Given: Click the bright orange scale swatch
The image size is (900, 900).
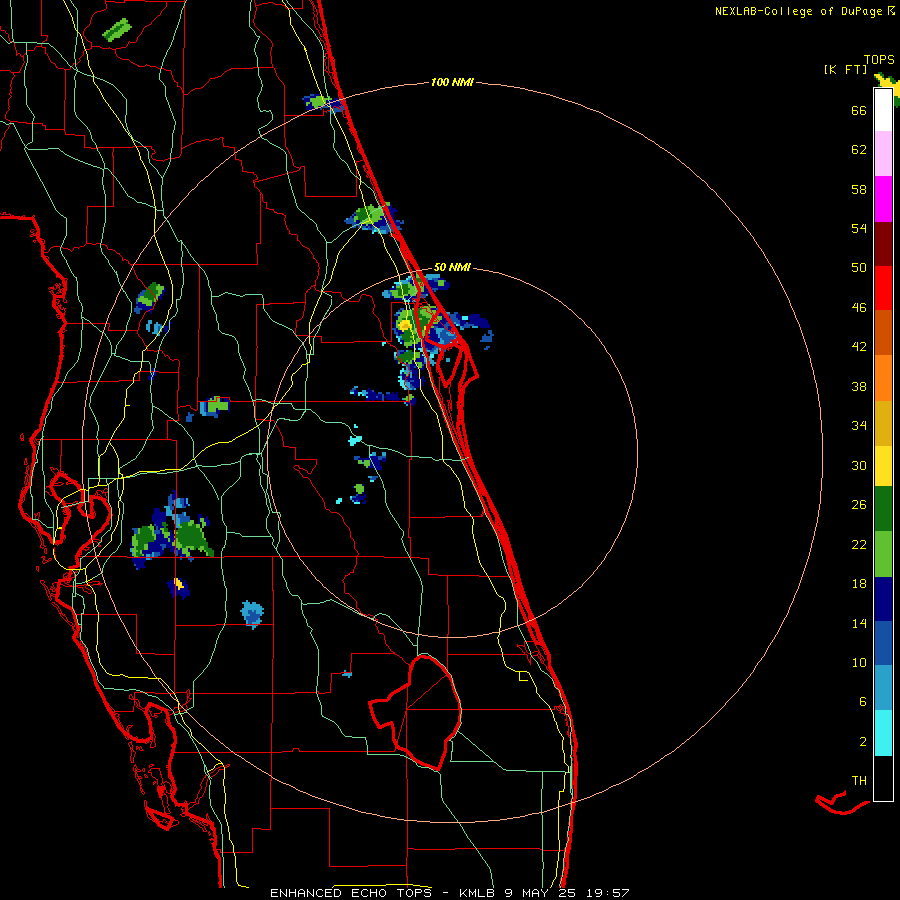Looking at the screenshot, I should [x=883, y=378].
